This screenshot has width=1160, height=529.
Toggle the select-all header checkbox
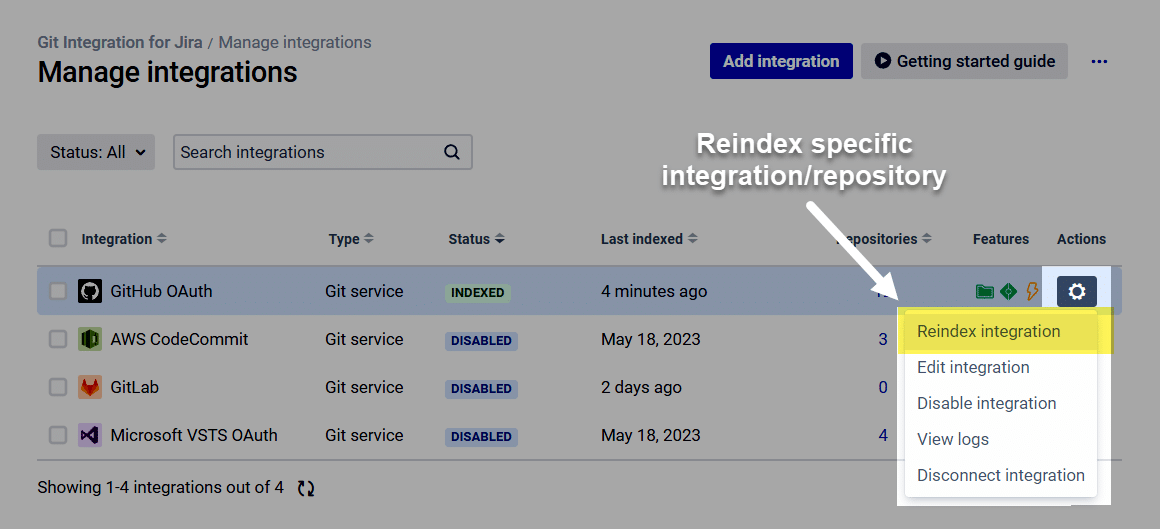[58, 238]
